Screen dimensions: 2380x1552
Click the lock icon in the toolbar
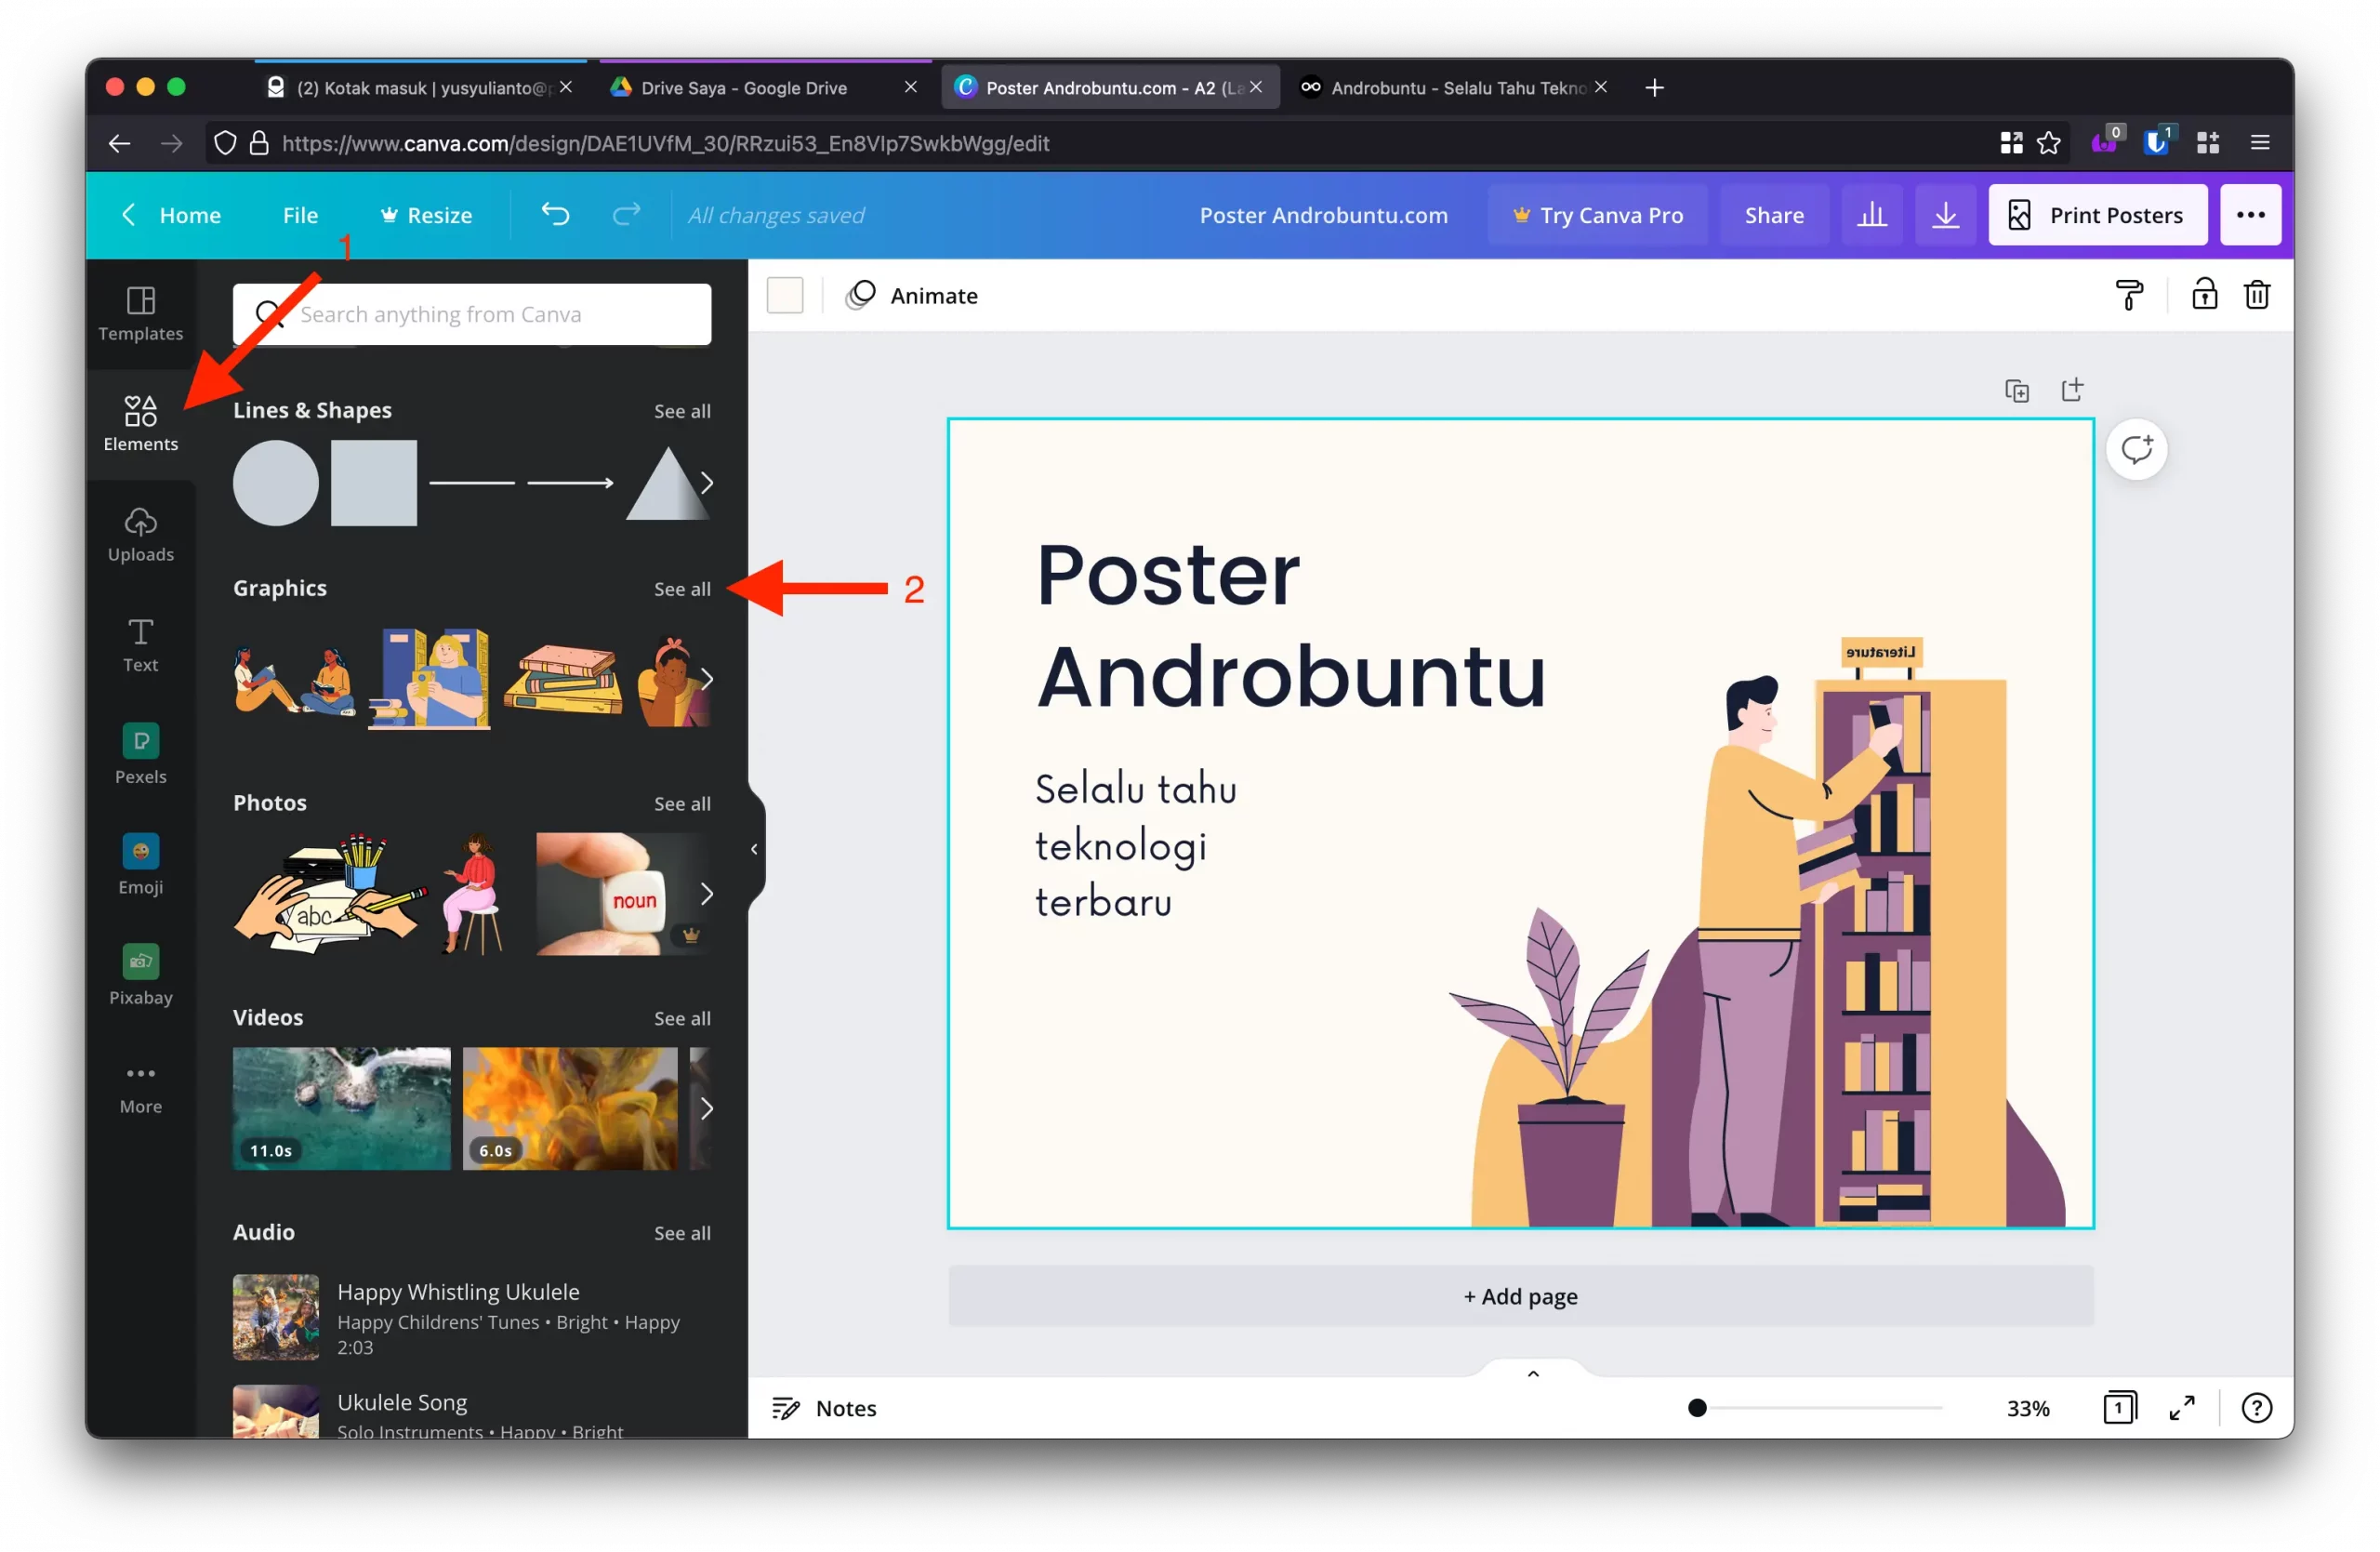click(2204, 295)
